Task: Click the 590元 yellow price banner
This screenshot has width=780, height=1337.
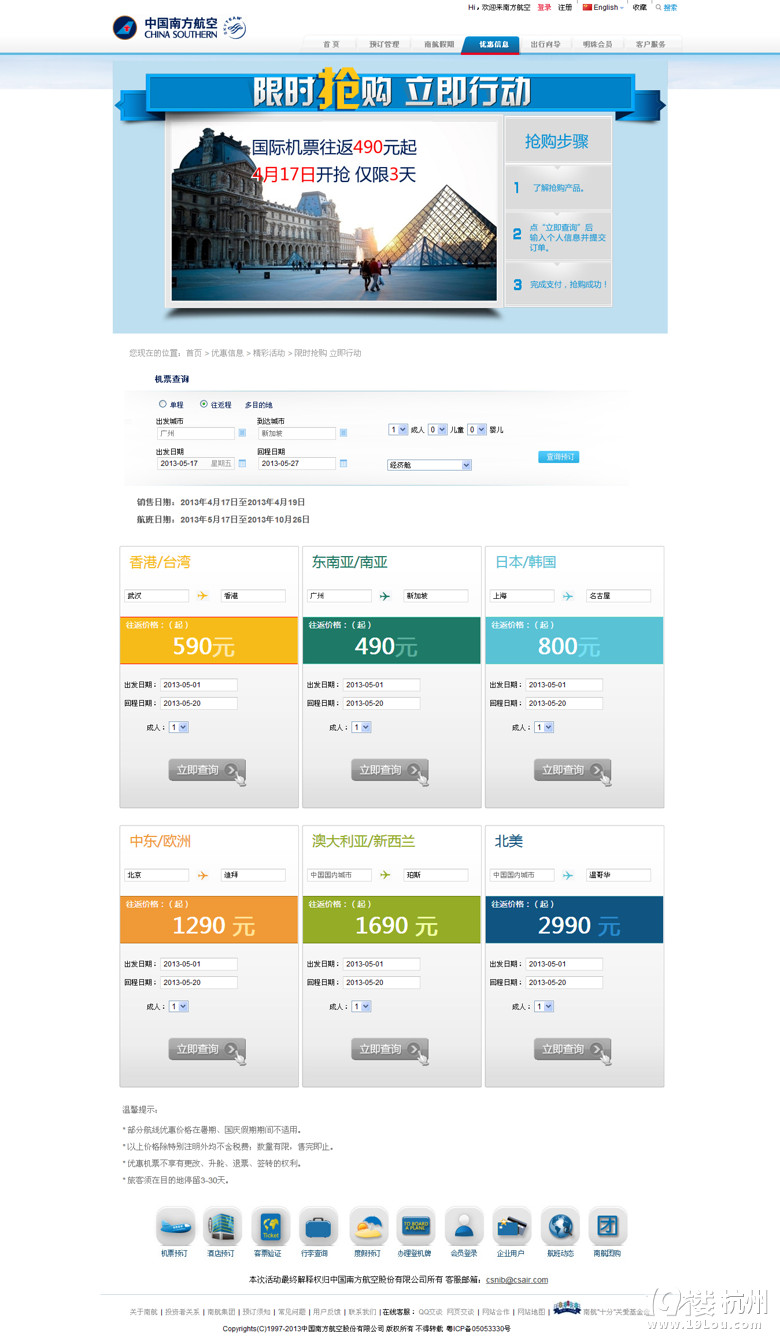Action: 209,640
